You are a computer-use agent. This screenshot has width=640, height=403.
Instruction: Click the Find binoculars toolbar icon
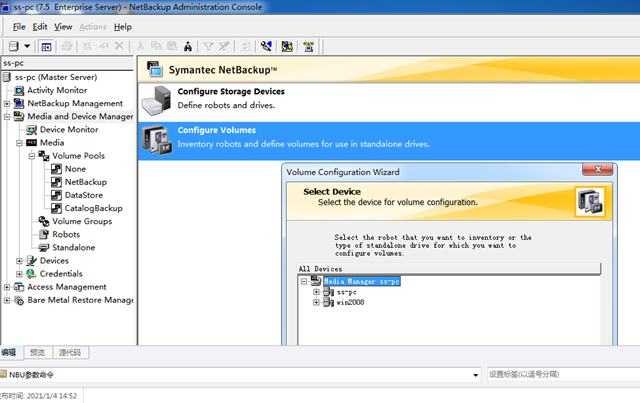click(188, 46)
